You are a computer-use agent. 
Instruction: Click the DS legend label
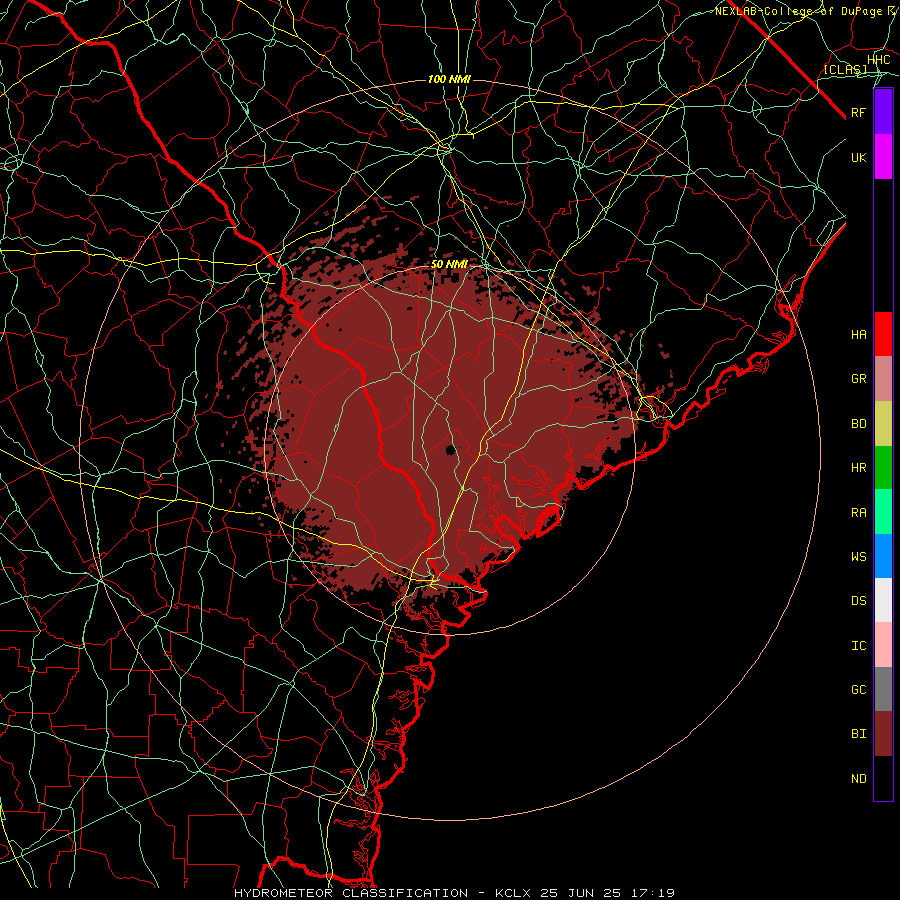(859, 601)
